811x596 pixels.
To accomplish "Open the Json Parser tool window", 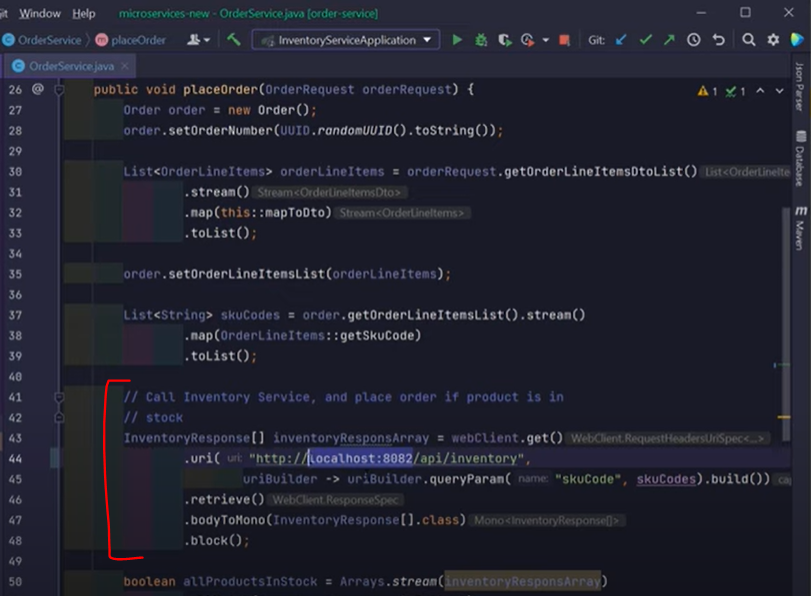I will pyautogui.click(x=800, y=87).
